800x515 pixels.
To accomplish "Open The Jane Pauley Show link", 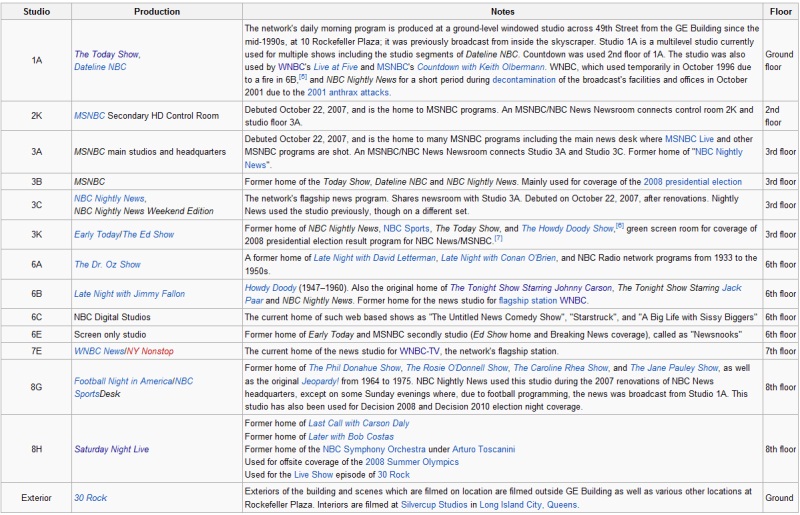I will point(674,368).
